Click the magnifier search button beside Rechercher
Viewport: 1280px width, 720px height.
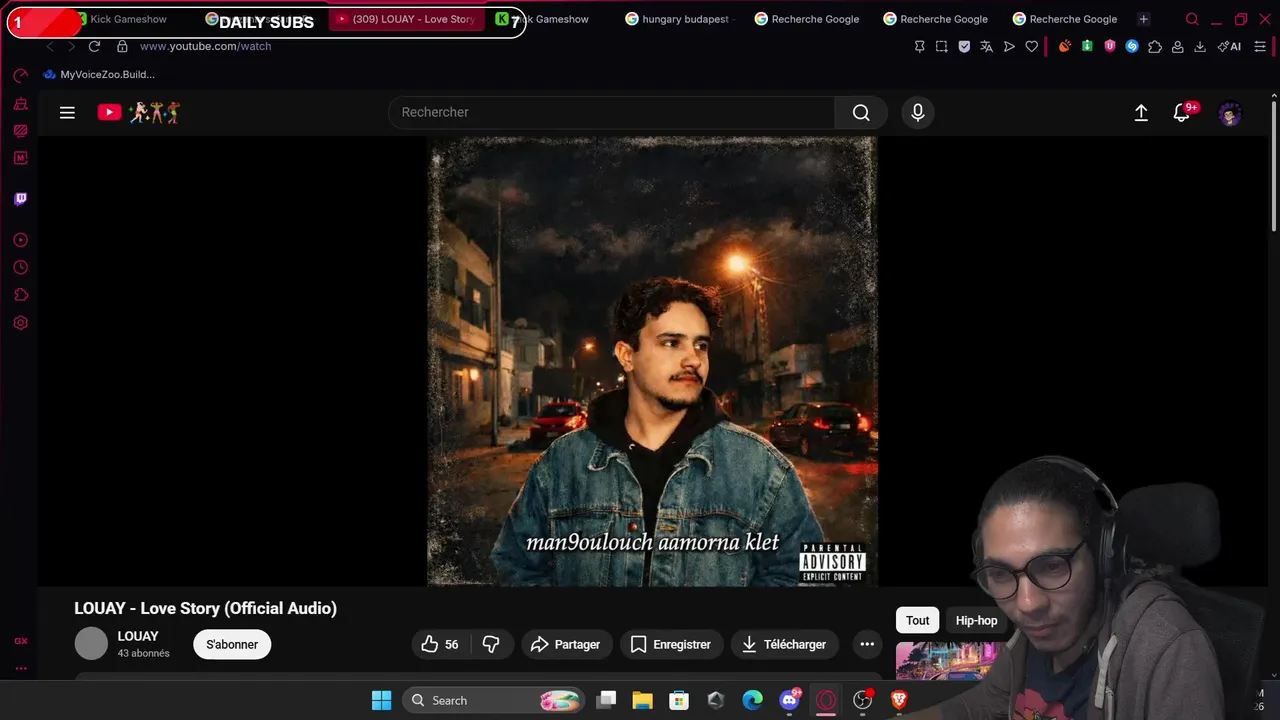coord(861,113)
